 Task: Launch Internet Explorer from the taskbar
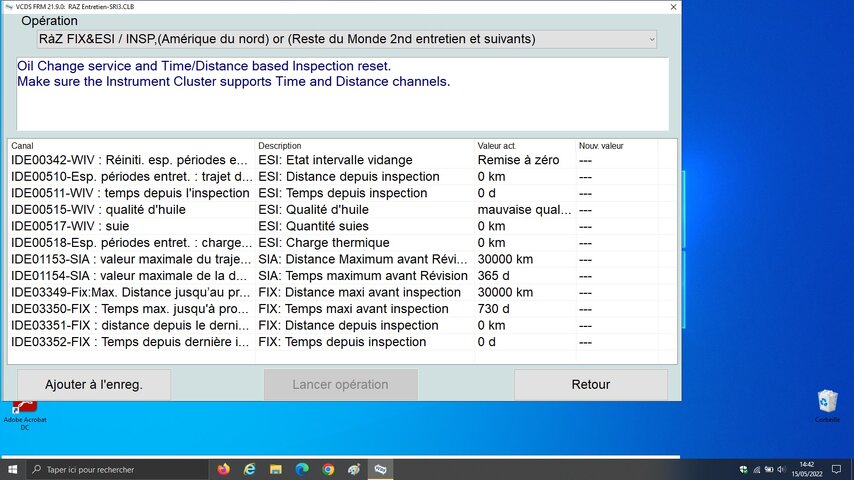pos(249,469)
